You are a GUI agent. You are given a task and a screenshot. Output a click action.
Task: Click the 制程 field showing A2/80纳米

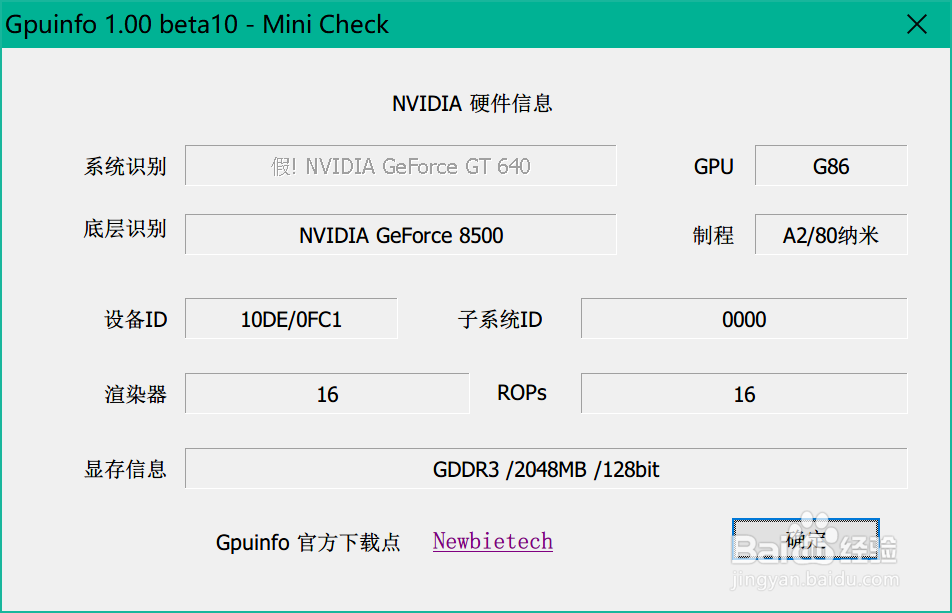click(x=831, y=234)
